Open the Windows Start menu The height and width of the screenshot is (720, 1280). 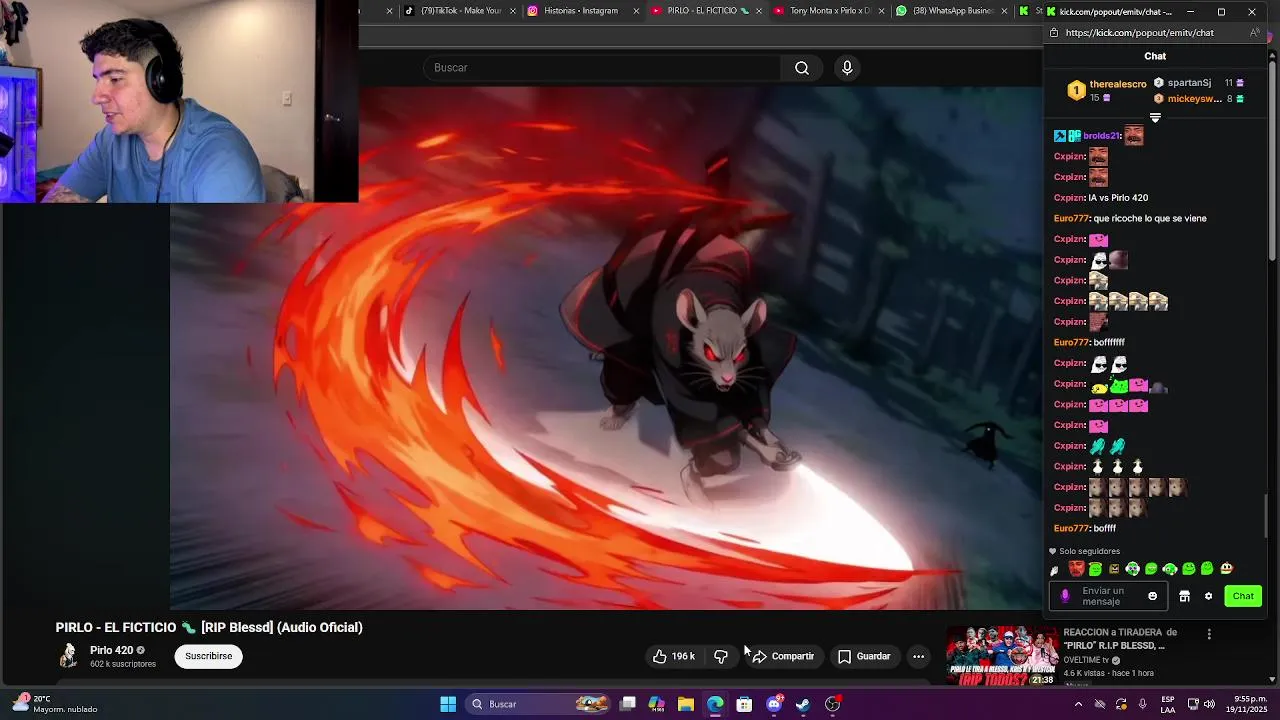coord(448,704)
